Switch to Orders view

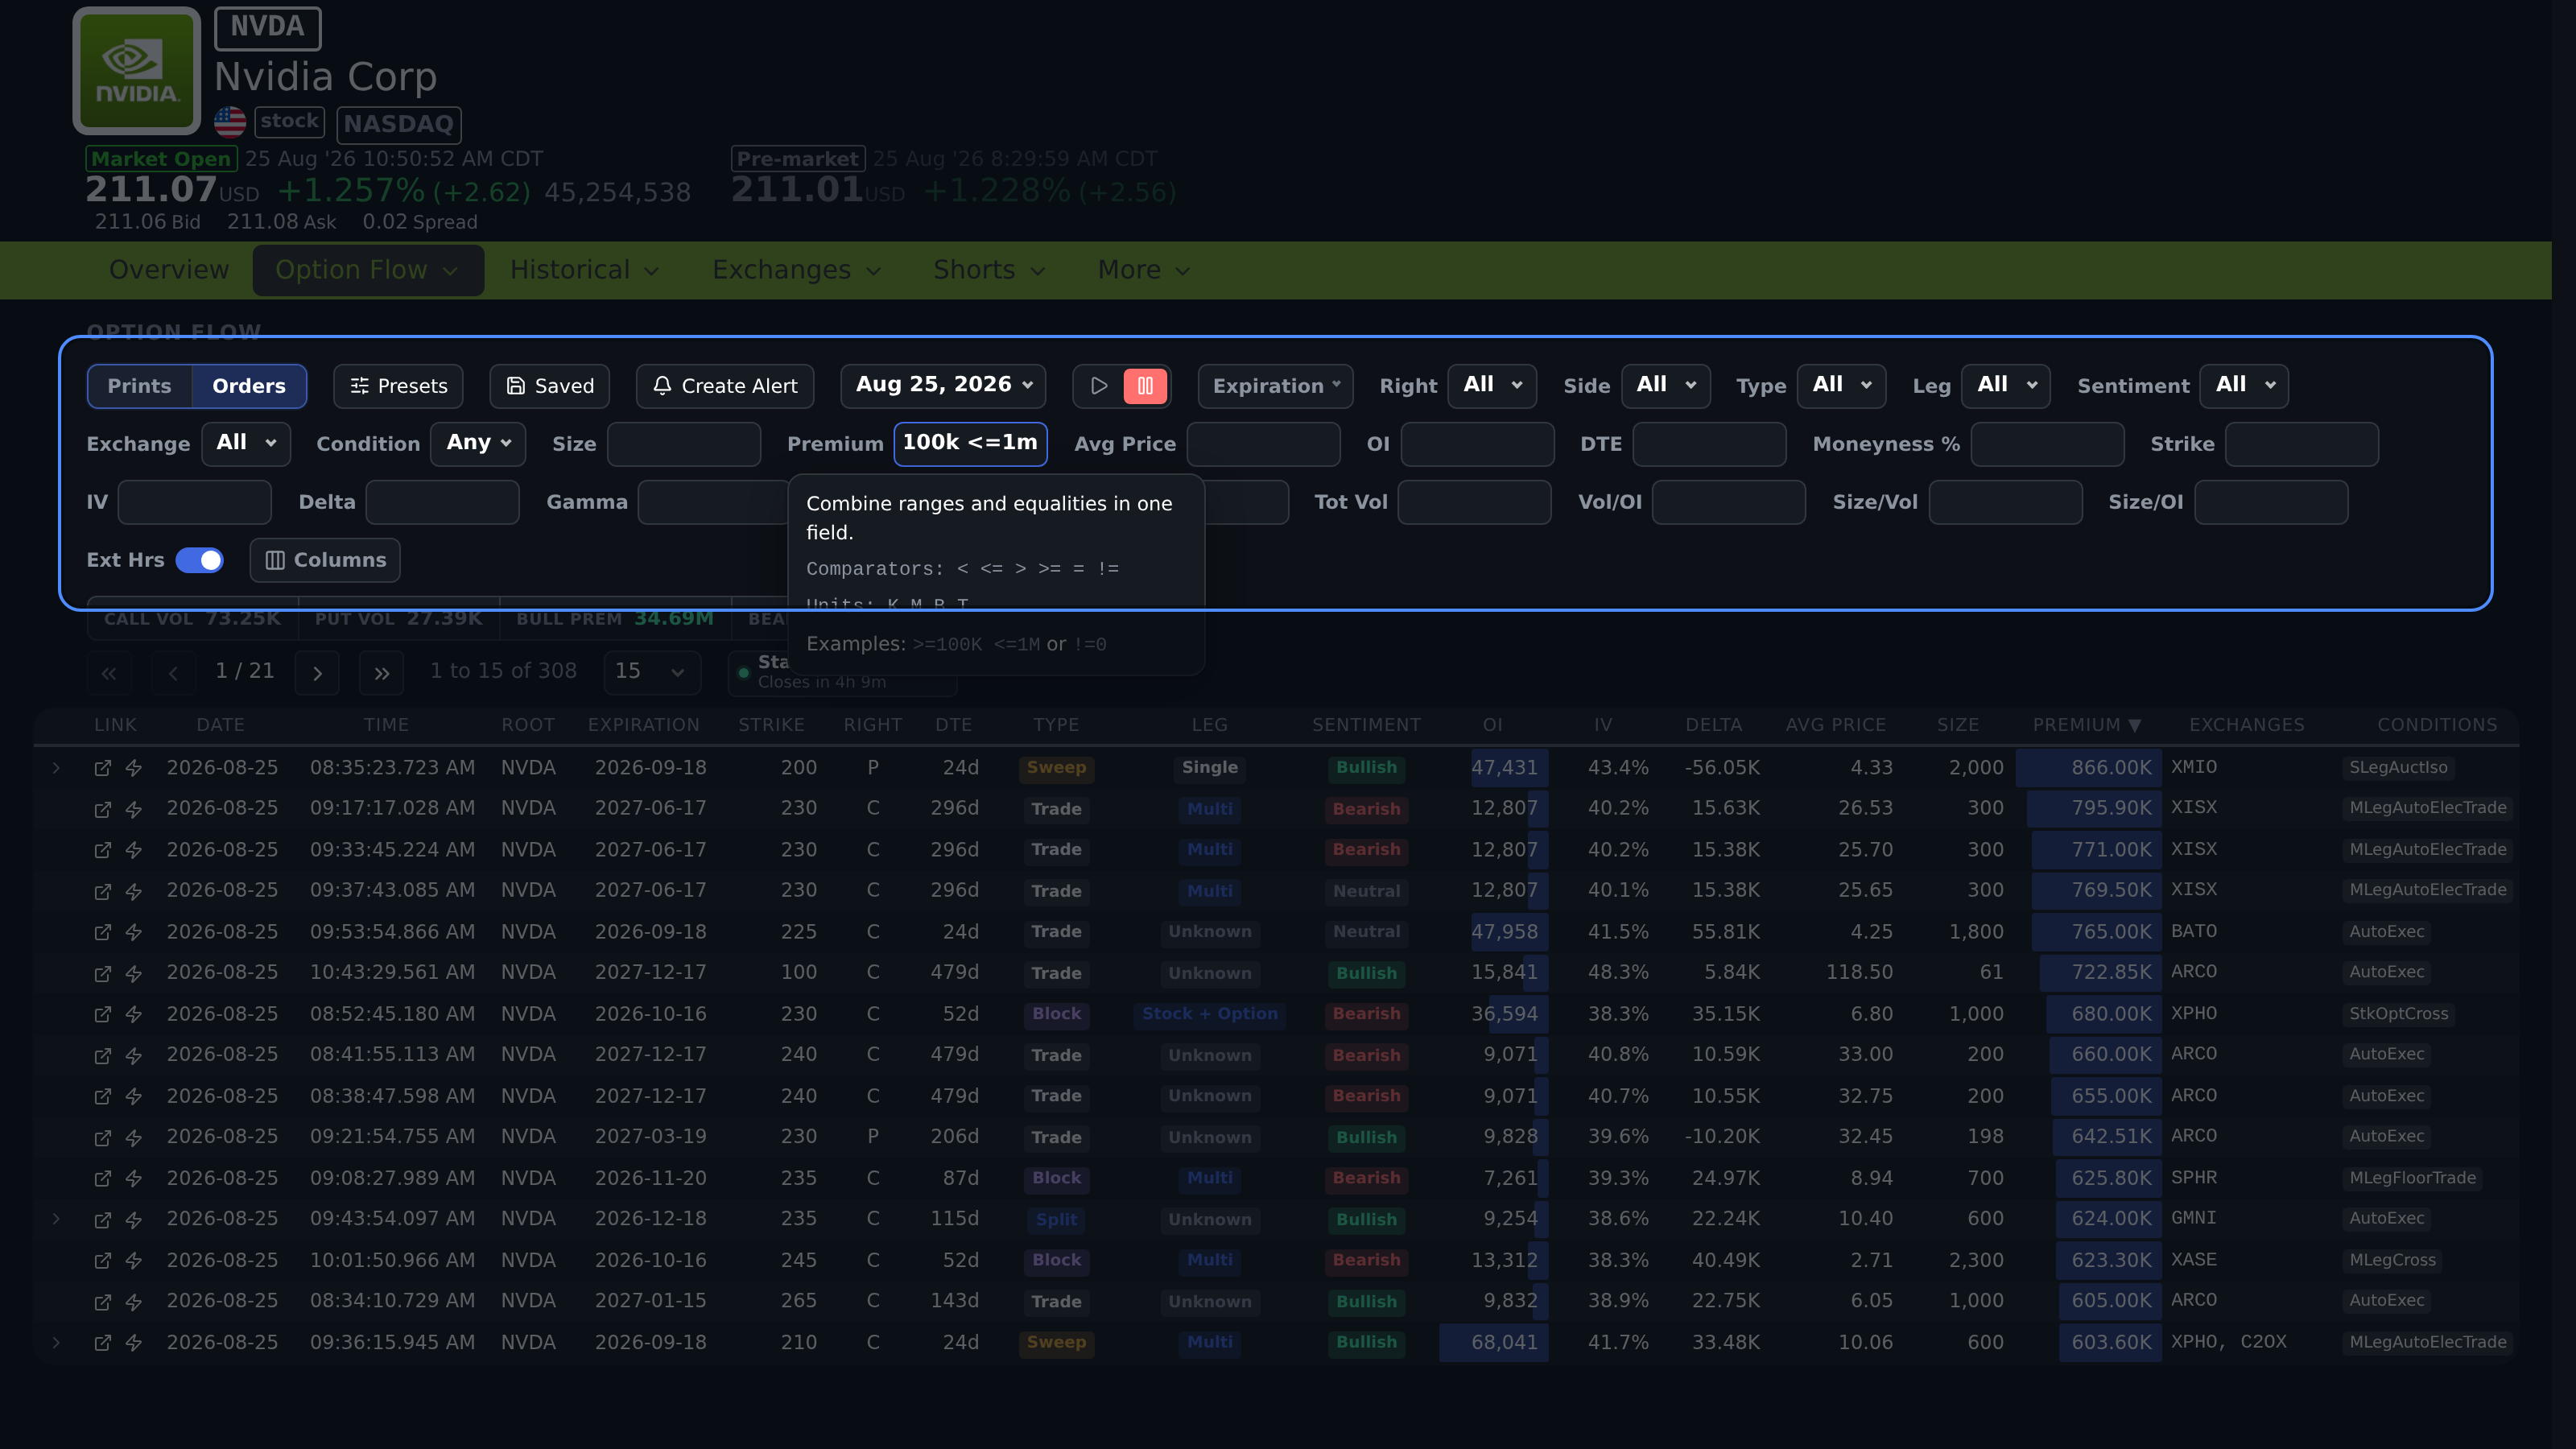(x=249, y=386)
